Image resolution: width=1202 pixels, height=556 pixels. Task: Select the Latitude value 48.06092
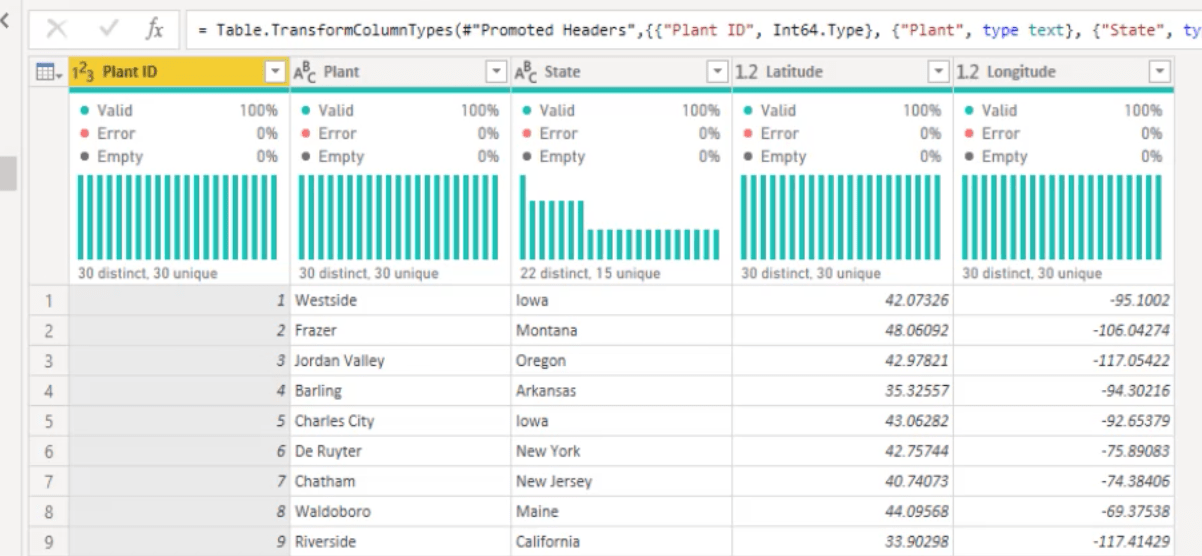(x=842, y=330)
